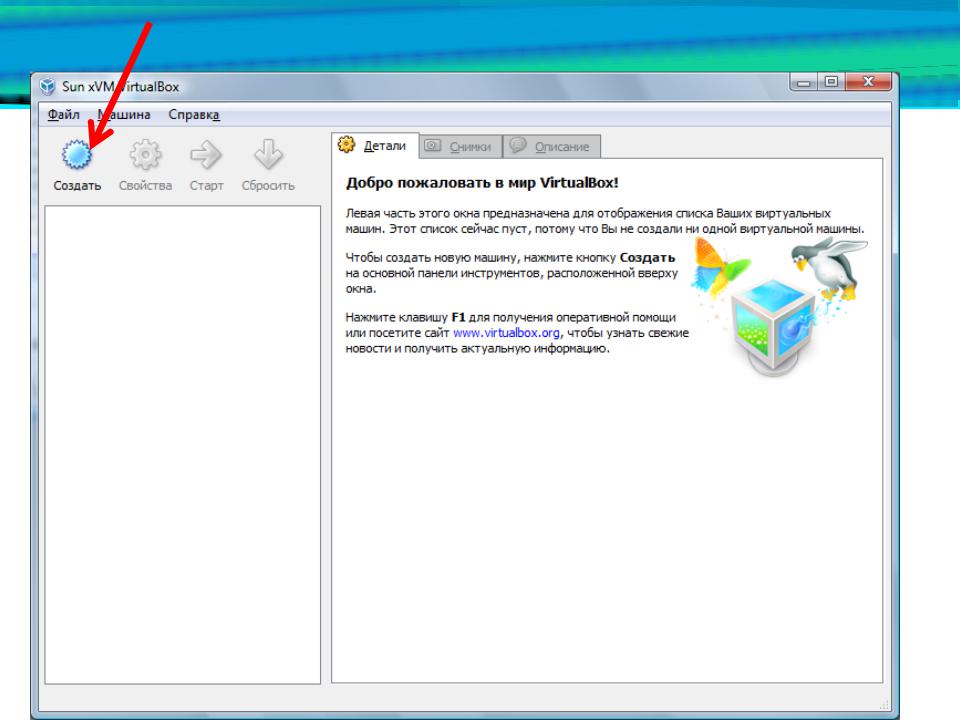Image resolution: width=960 pixels, height=720 pixels.
Task: Maximize the VirtualBox window
Action: pyautogui.click(x=831, y=82)
